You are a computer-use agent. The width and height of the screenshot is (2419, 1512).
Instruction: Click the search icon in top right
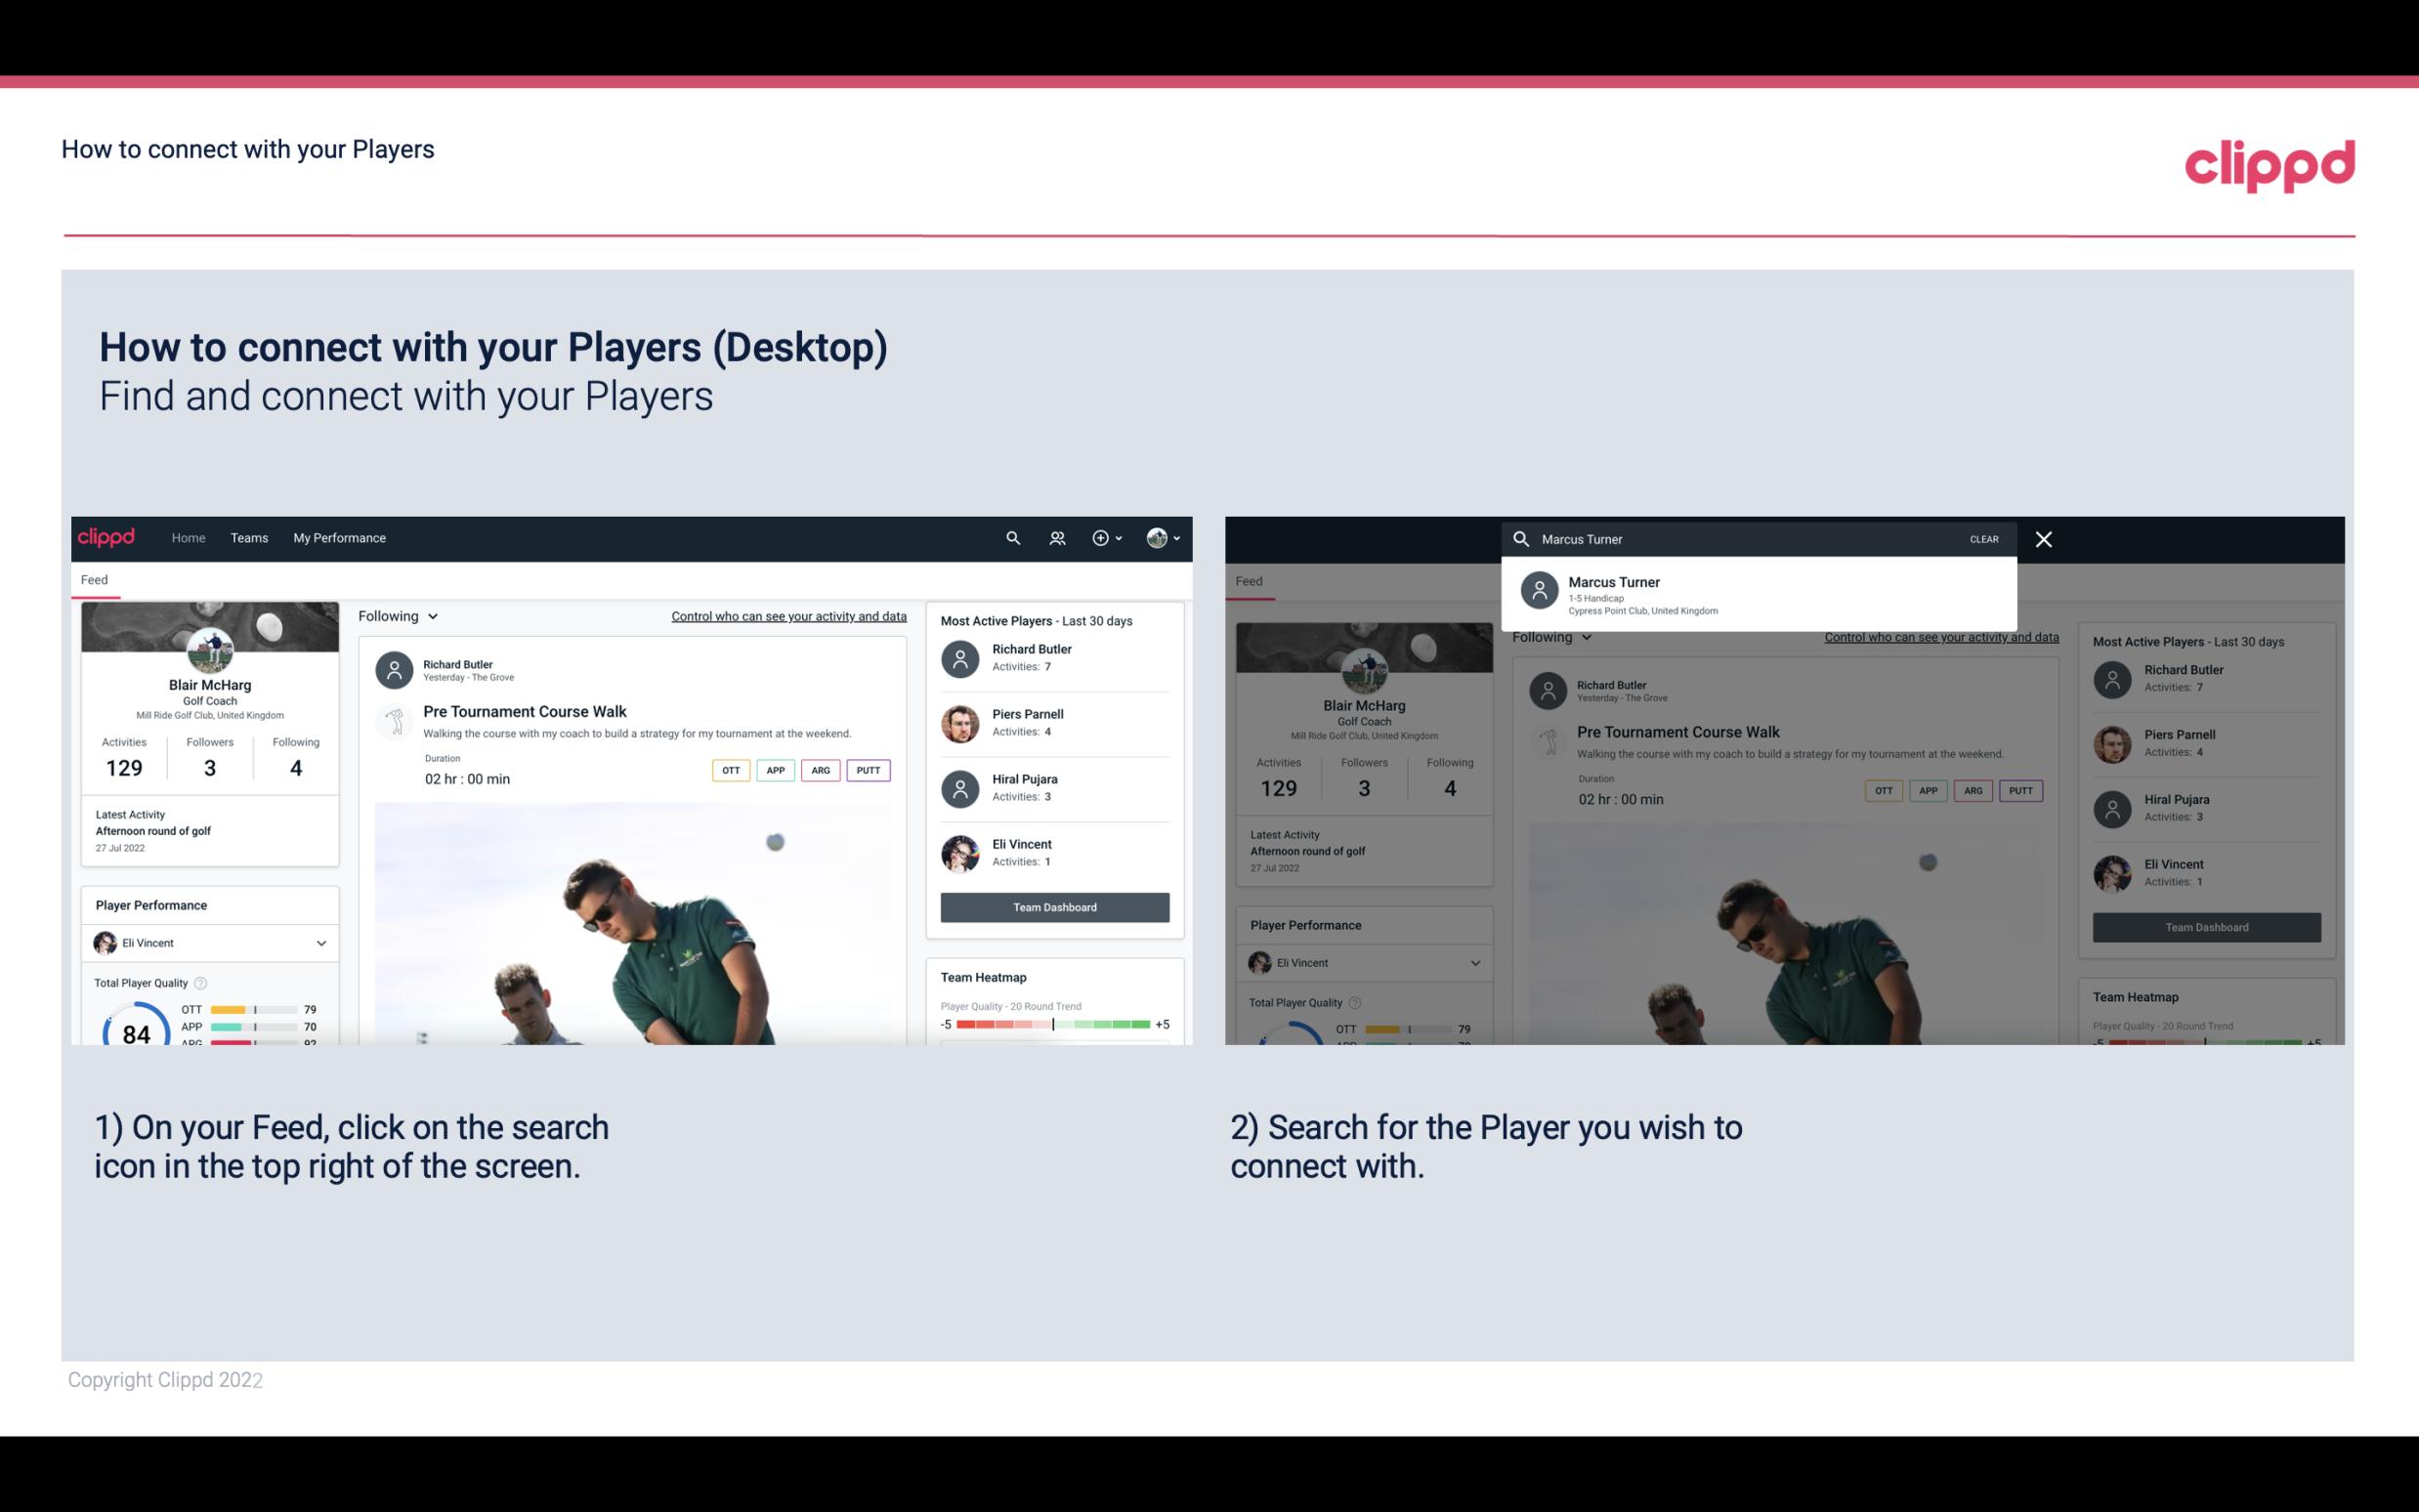coord(1008,536)
